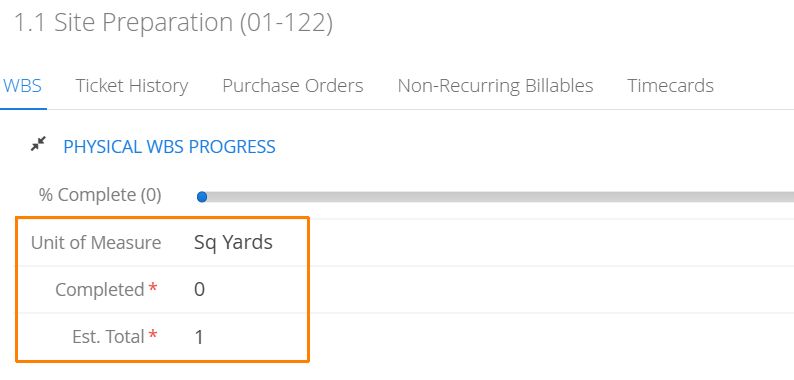This screenshot has width=794, height=380.
Task: Click the Est. Total field label
Action: click(x=108, y=336)
